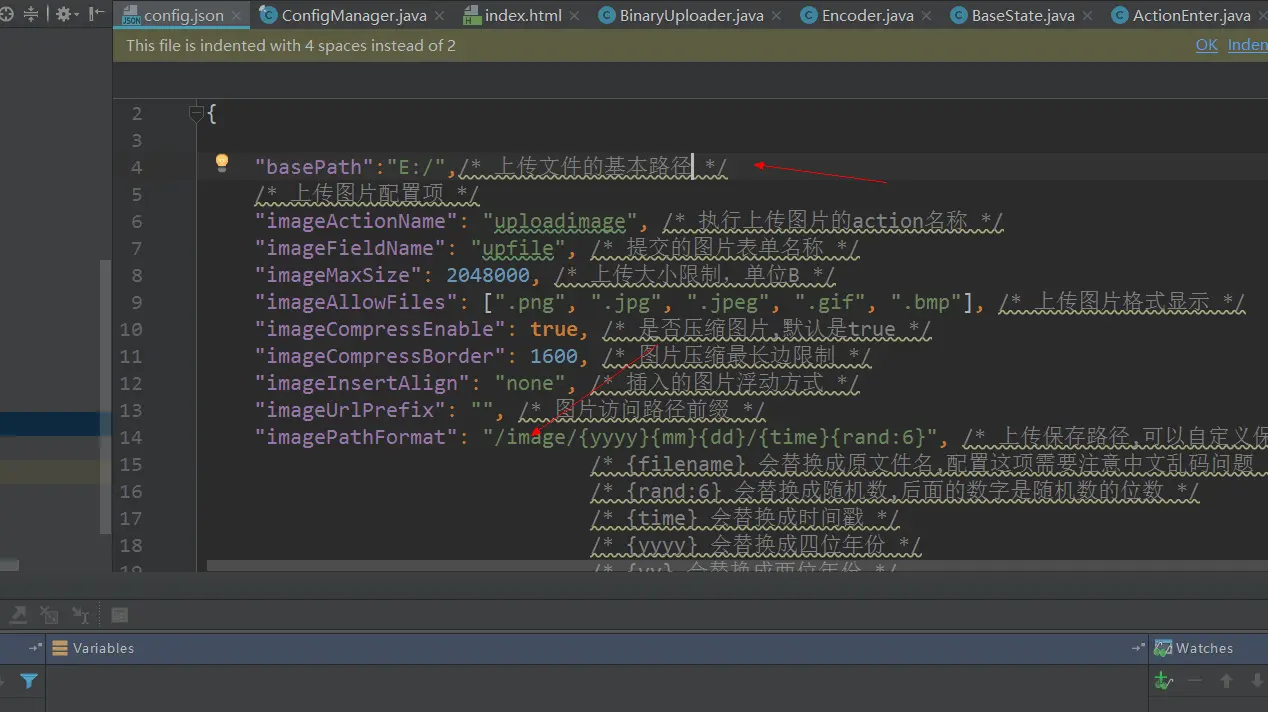Click the Hide panel icon beside the gear
The width and height of the screenshot is (1268, 712).
[x=96, y=14]
